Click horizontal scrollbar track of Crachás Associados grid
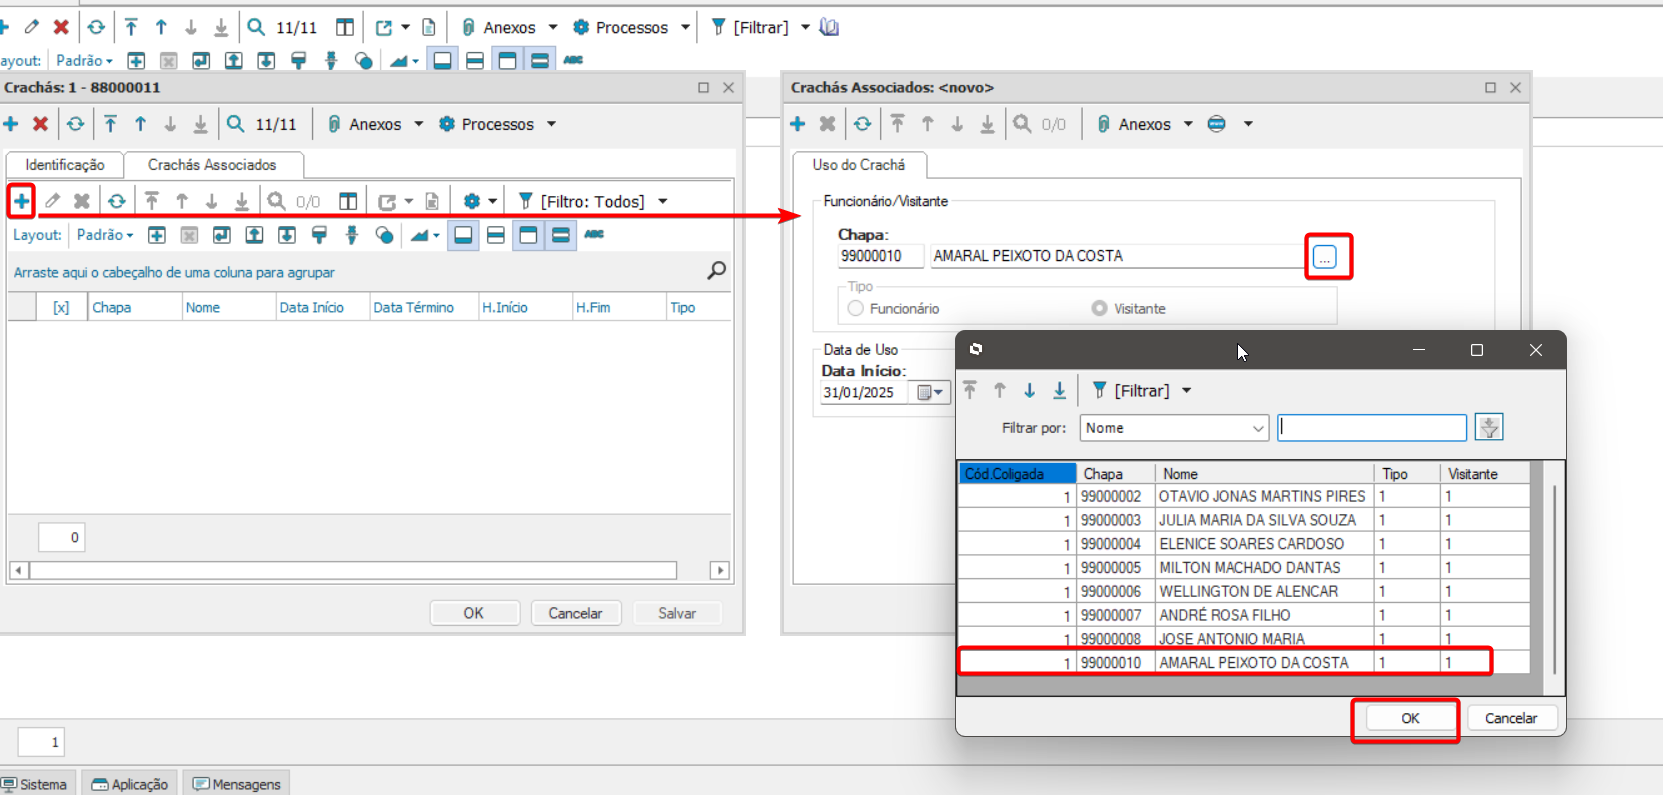1663x795 pixels. [x=353, y=570]
